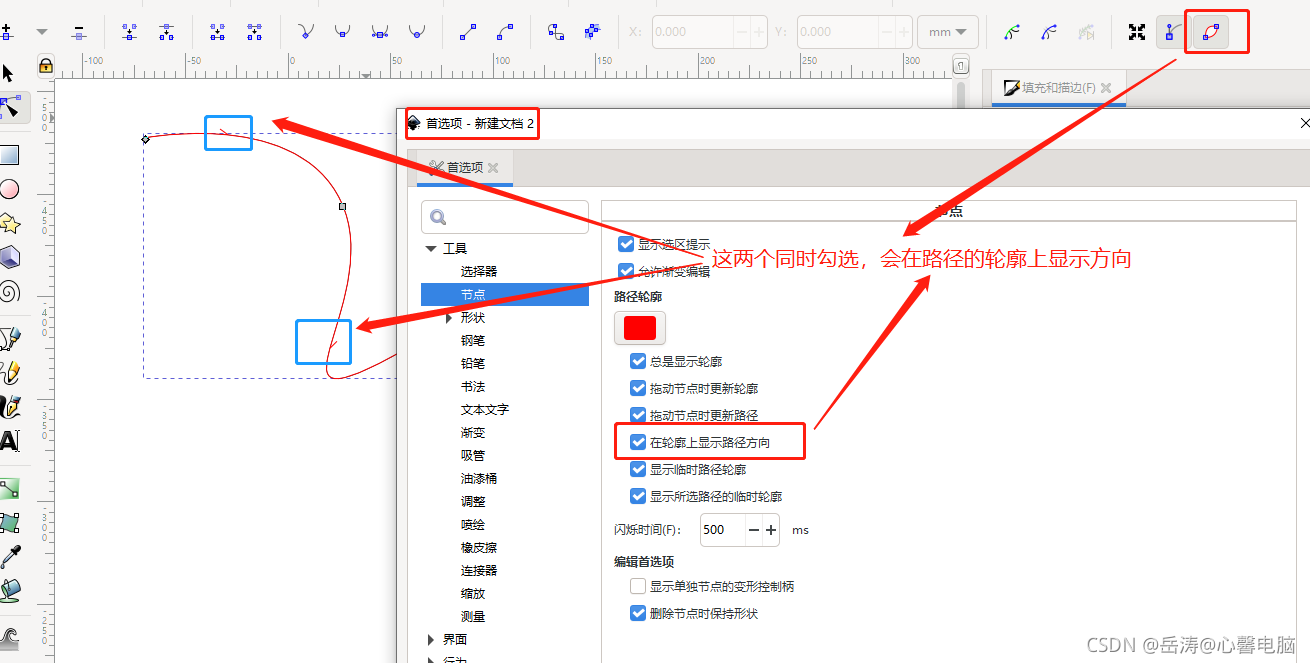Select 节点 in preferences tree
The height and width of the screenshot is (663, 1310).
[505, 294]
